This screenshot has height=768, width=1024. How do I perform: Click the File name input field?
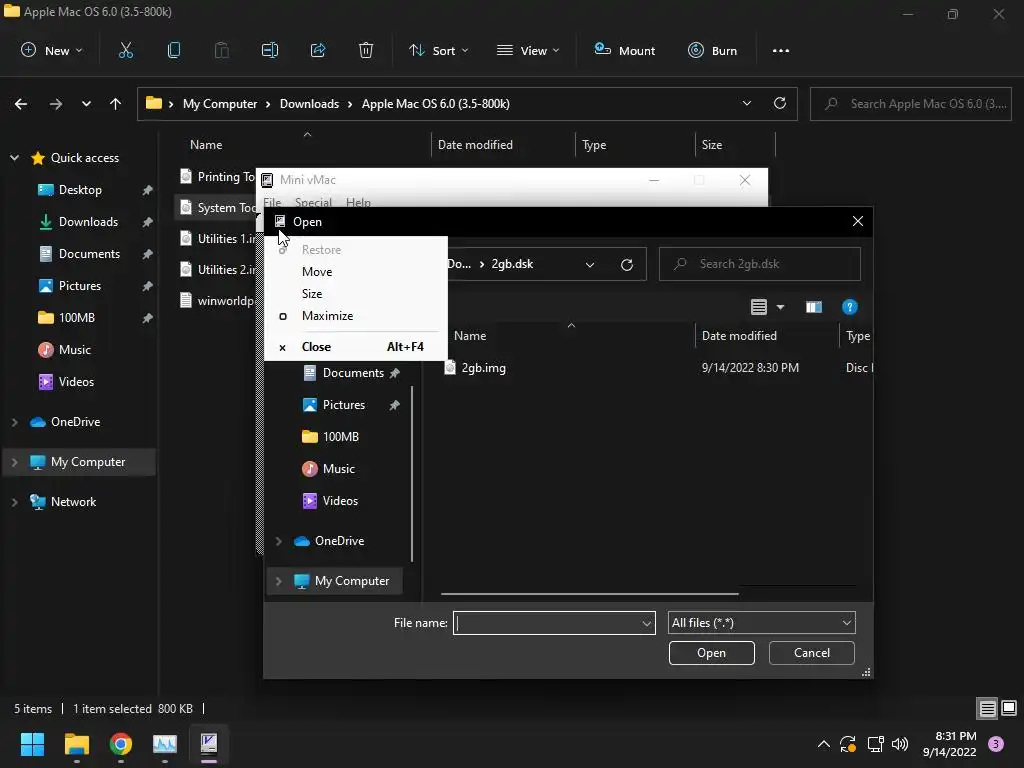coord(554,623)
